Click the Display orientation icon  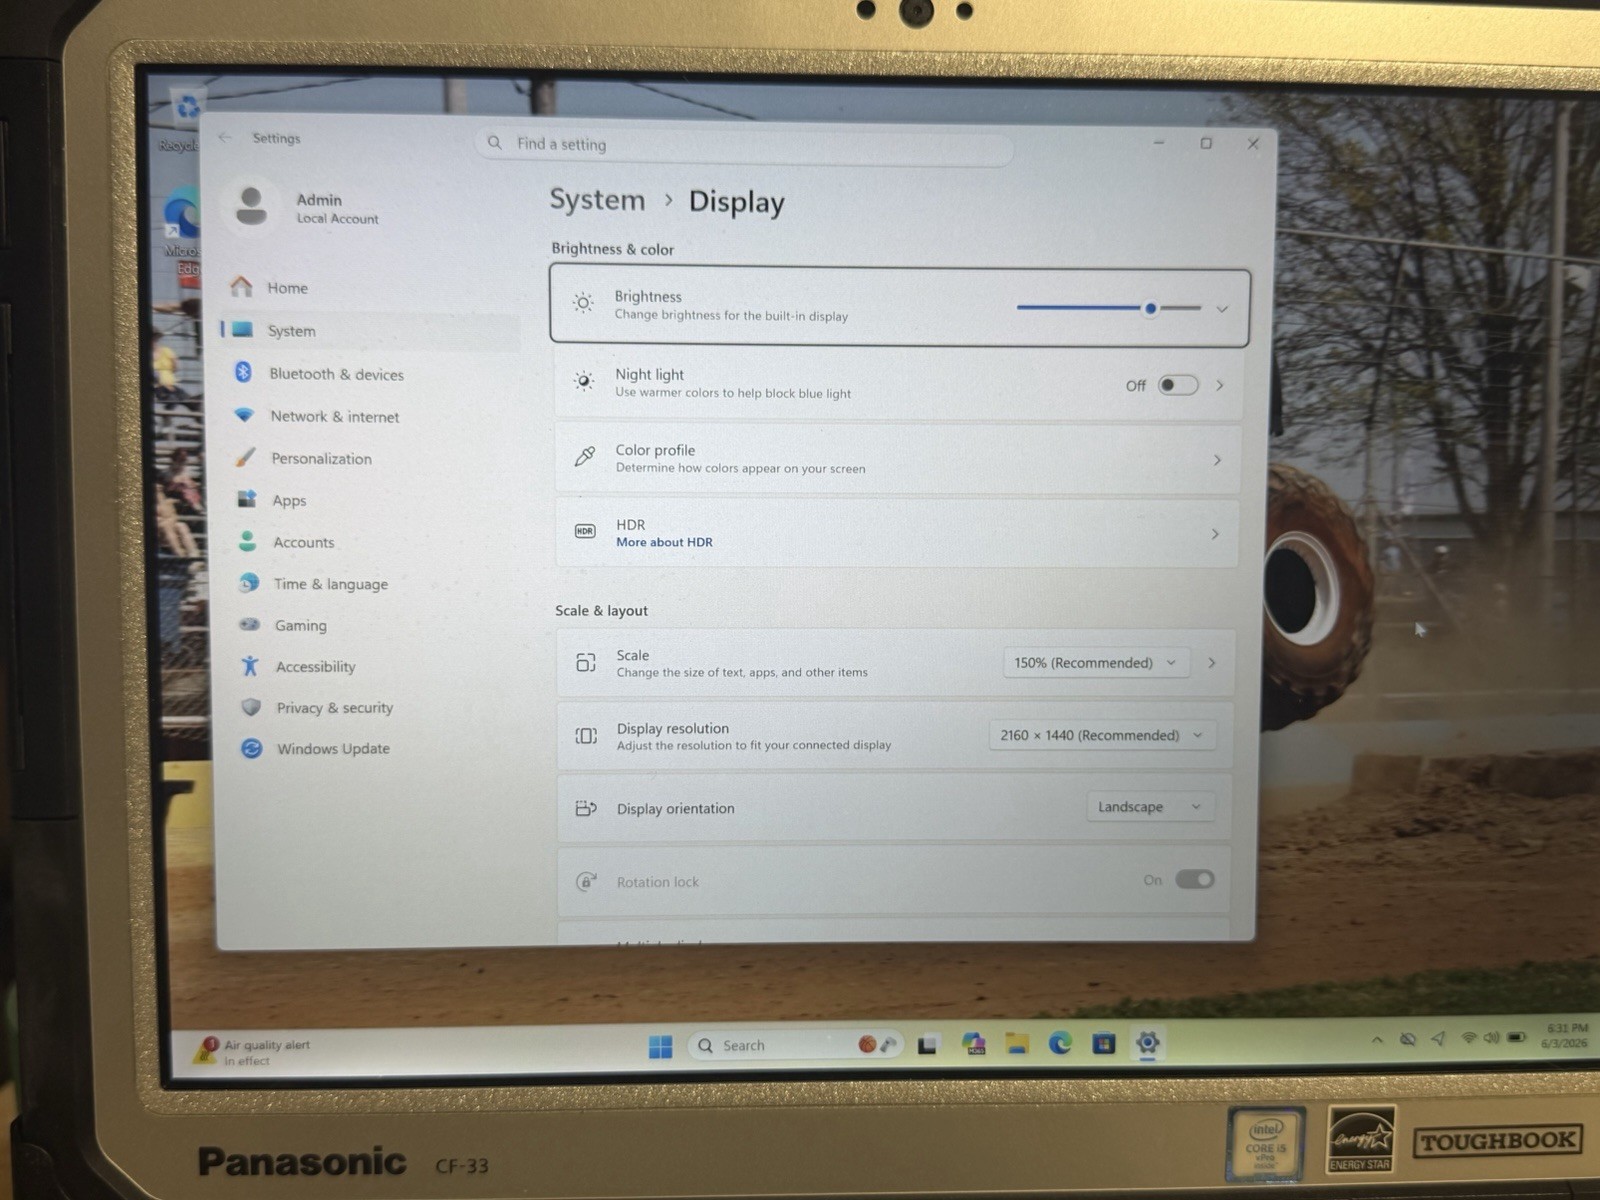(x=587, y=808)
